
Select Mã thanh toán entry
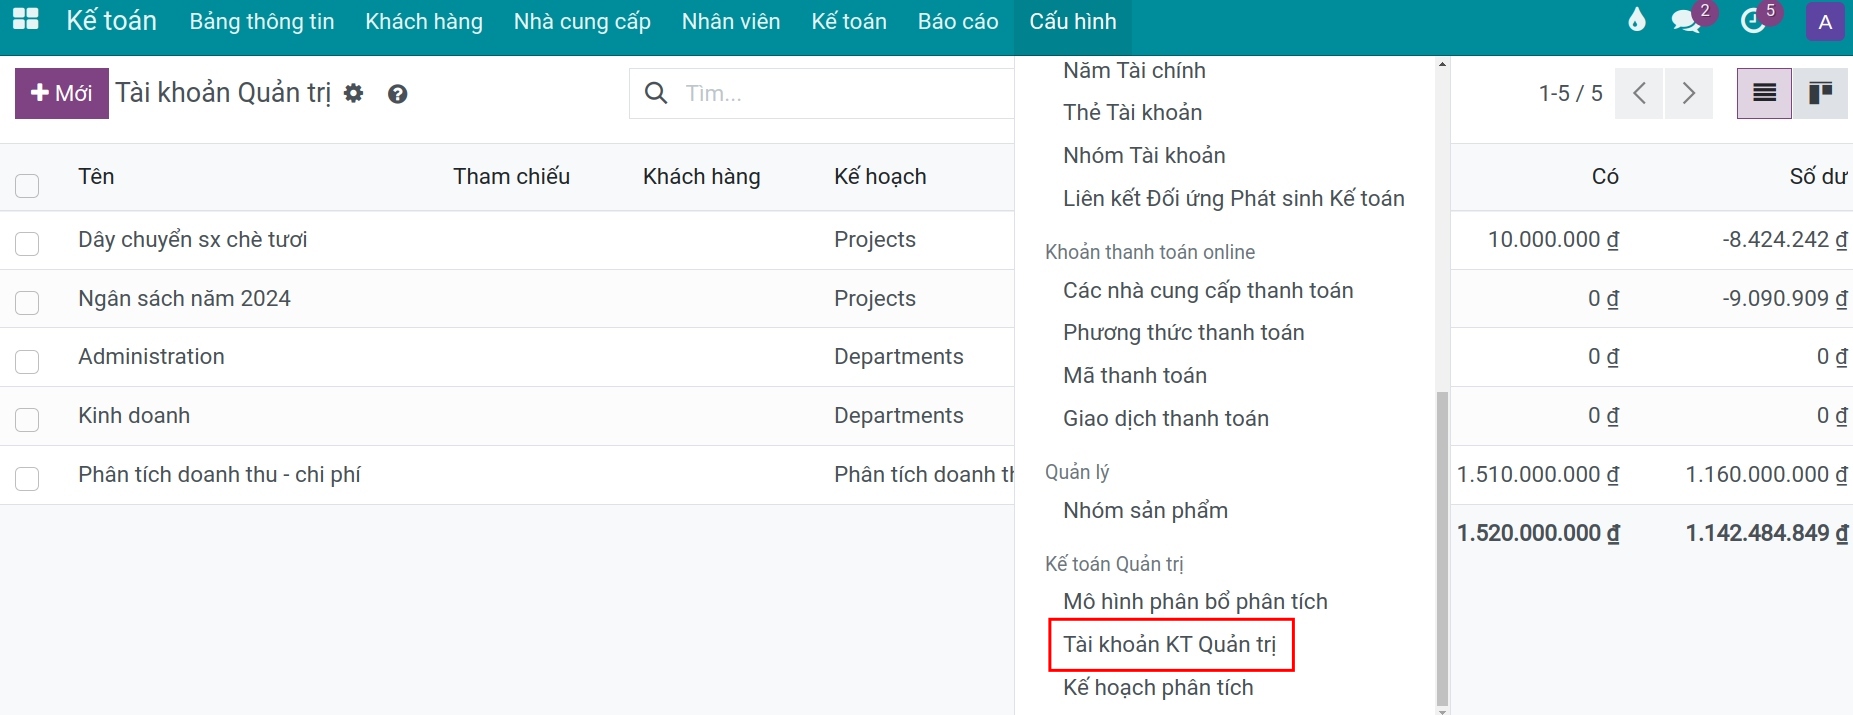[1135, 375]
